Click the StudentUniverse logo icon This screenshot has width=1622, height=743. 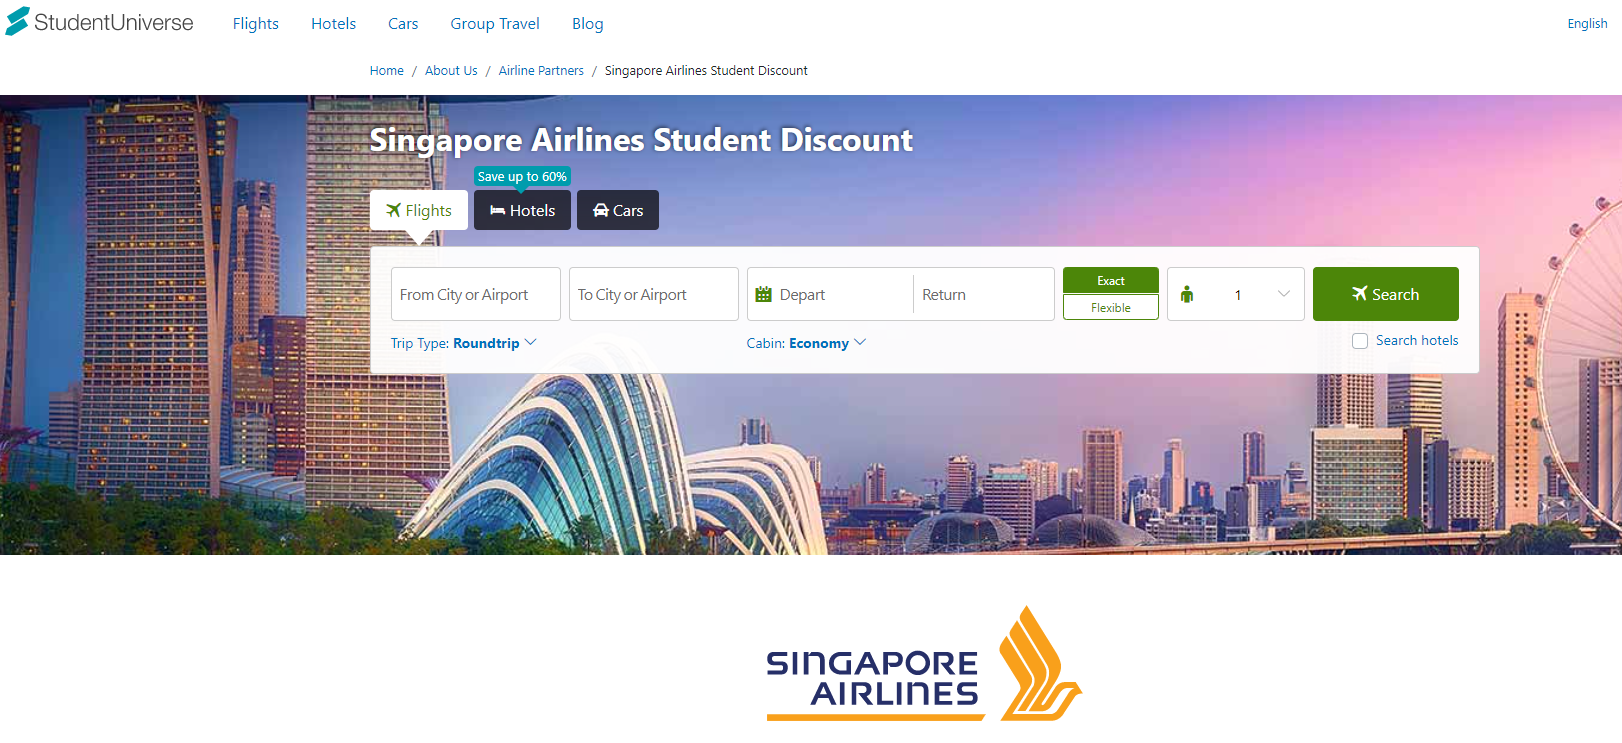coord(17,21)
